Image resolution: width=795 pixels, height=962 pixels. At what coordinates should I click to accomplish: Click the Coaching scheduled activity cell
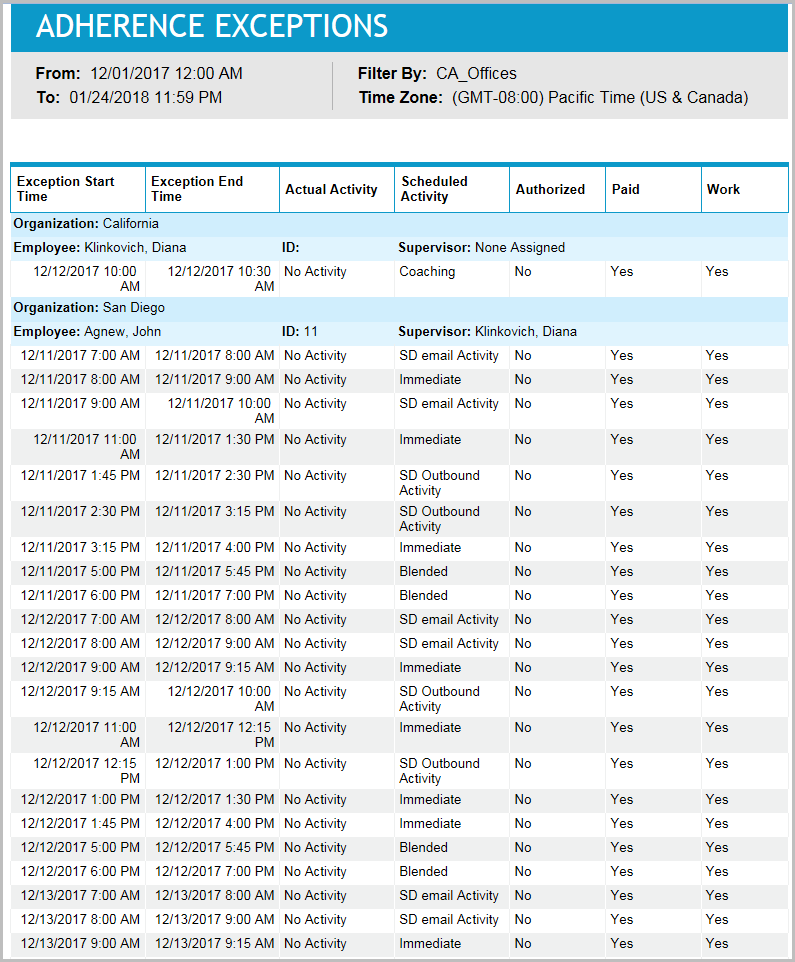pos(427,272)
